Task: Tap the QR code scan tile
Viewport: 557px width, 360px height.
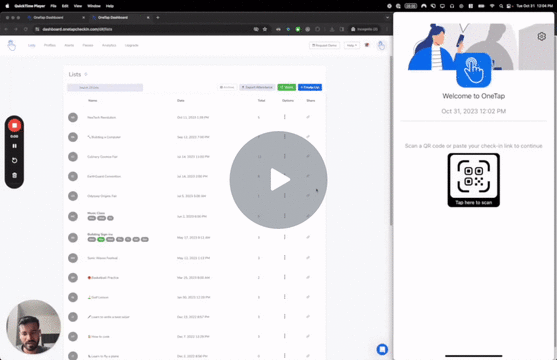Action: (474, 180)
